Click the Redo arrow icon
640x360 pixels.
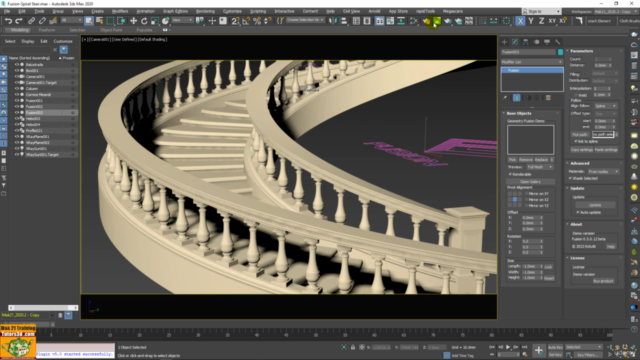(x=19, y=21)
